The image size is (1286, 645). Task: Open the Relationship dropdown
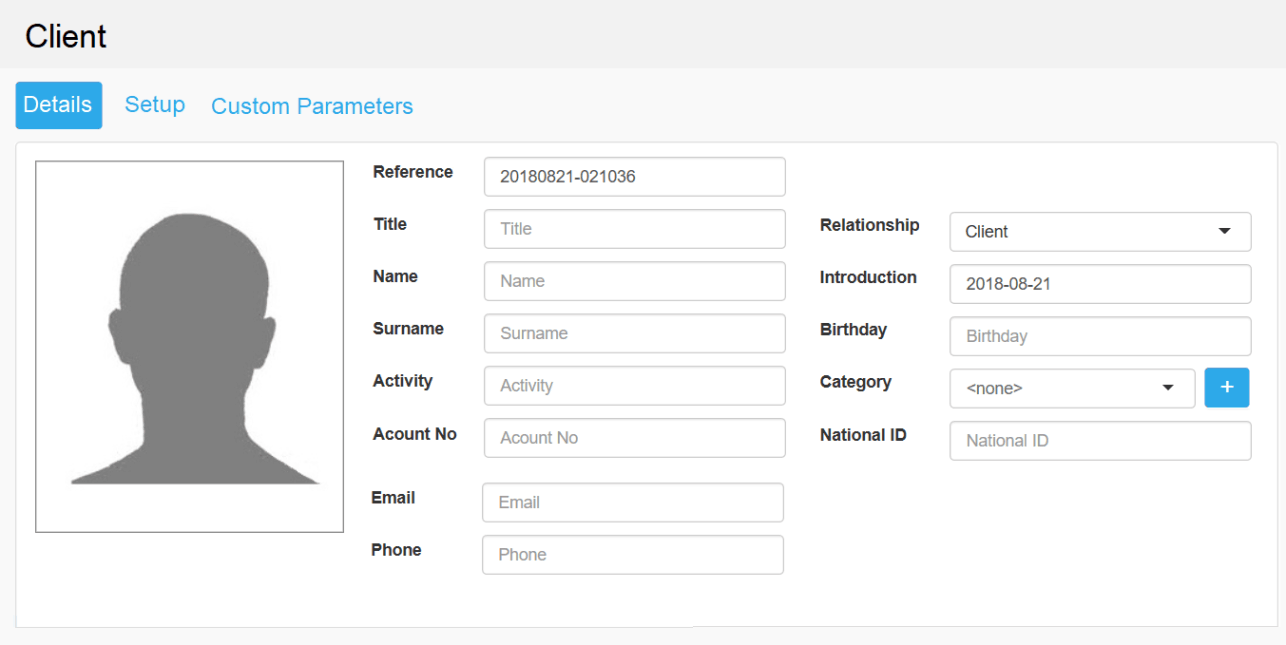[x=1100, y=232]
